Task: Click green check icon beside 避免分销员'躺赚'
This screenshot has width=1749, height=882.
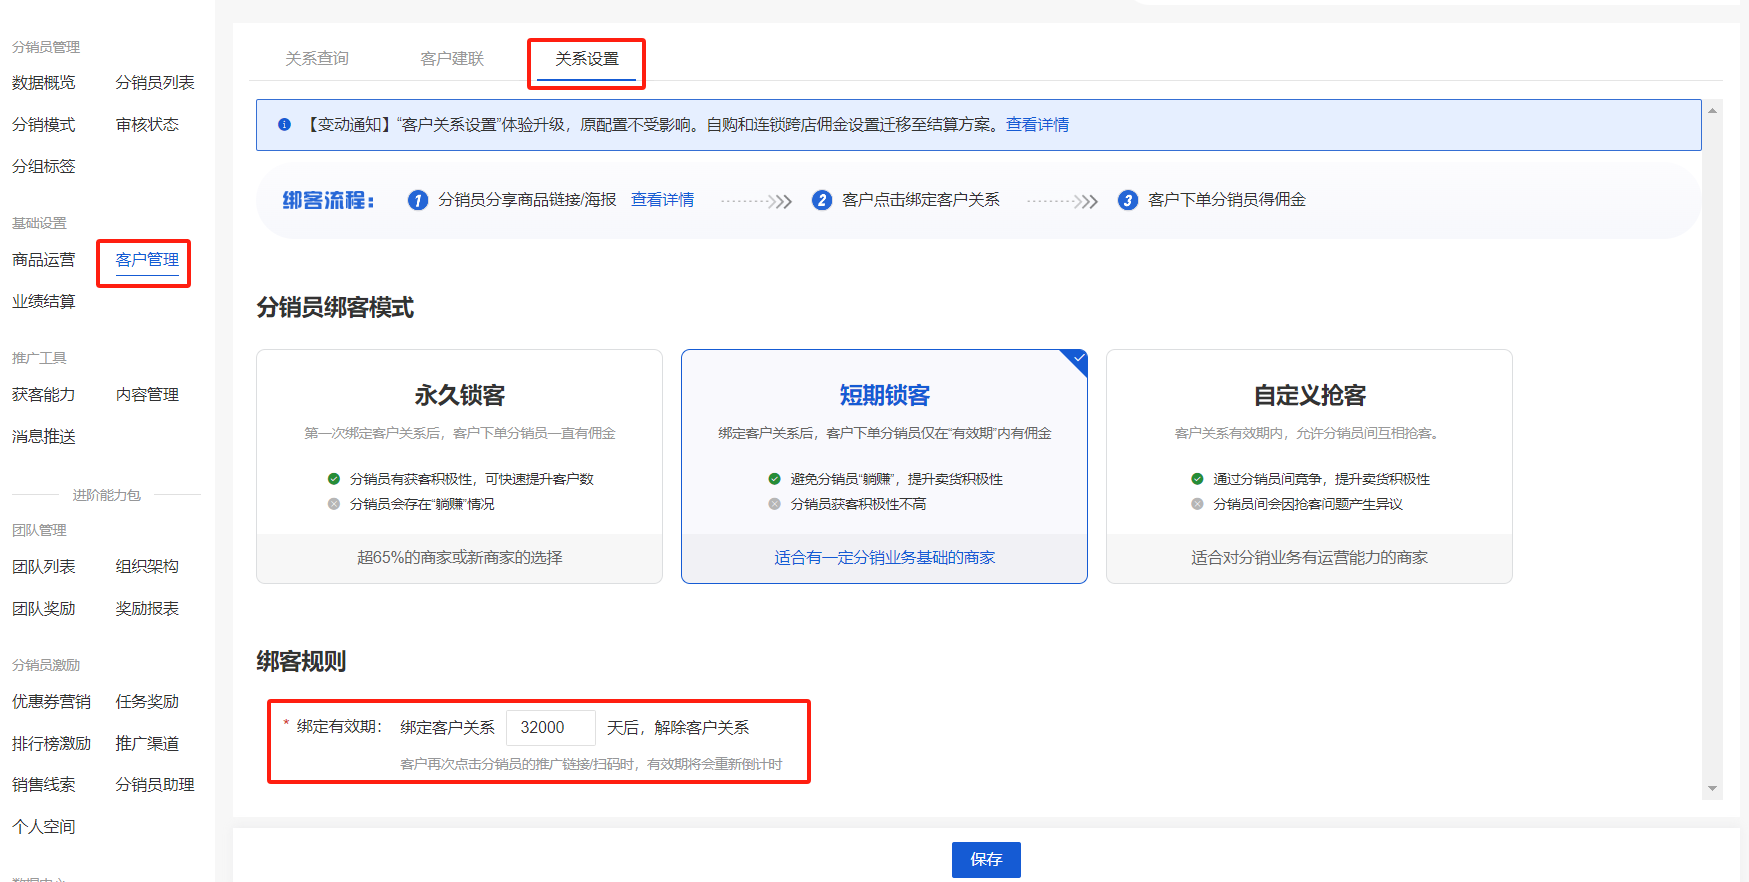Action: tap(774, 479)
